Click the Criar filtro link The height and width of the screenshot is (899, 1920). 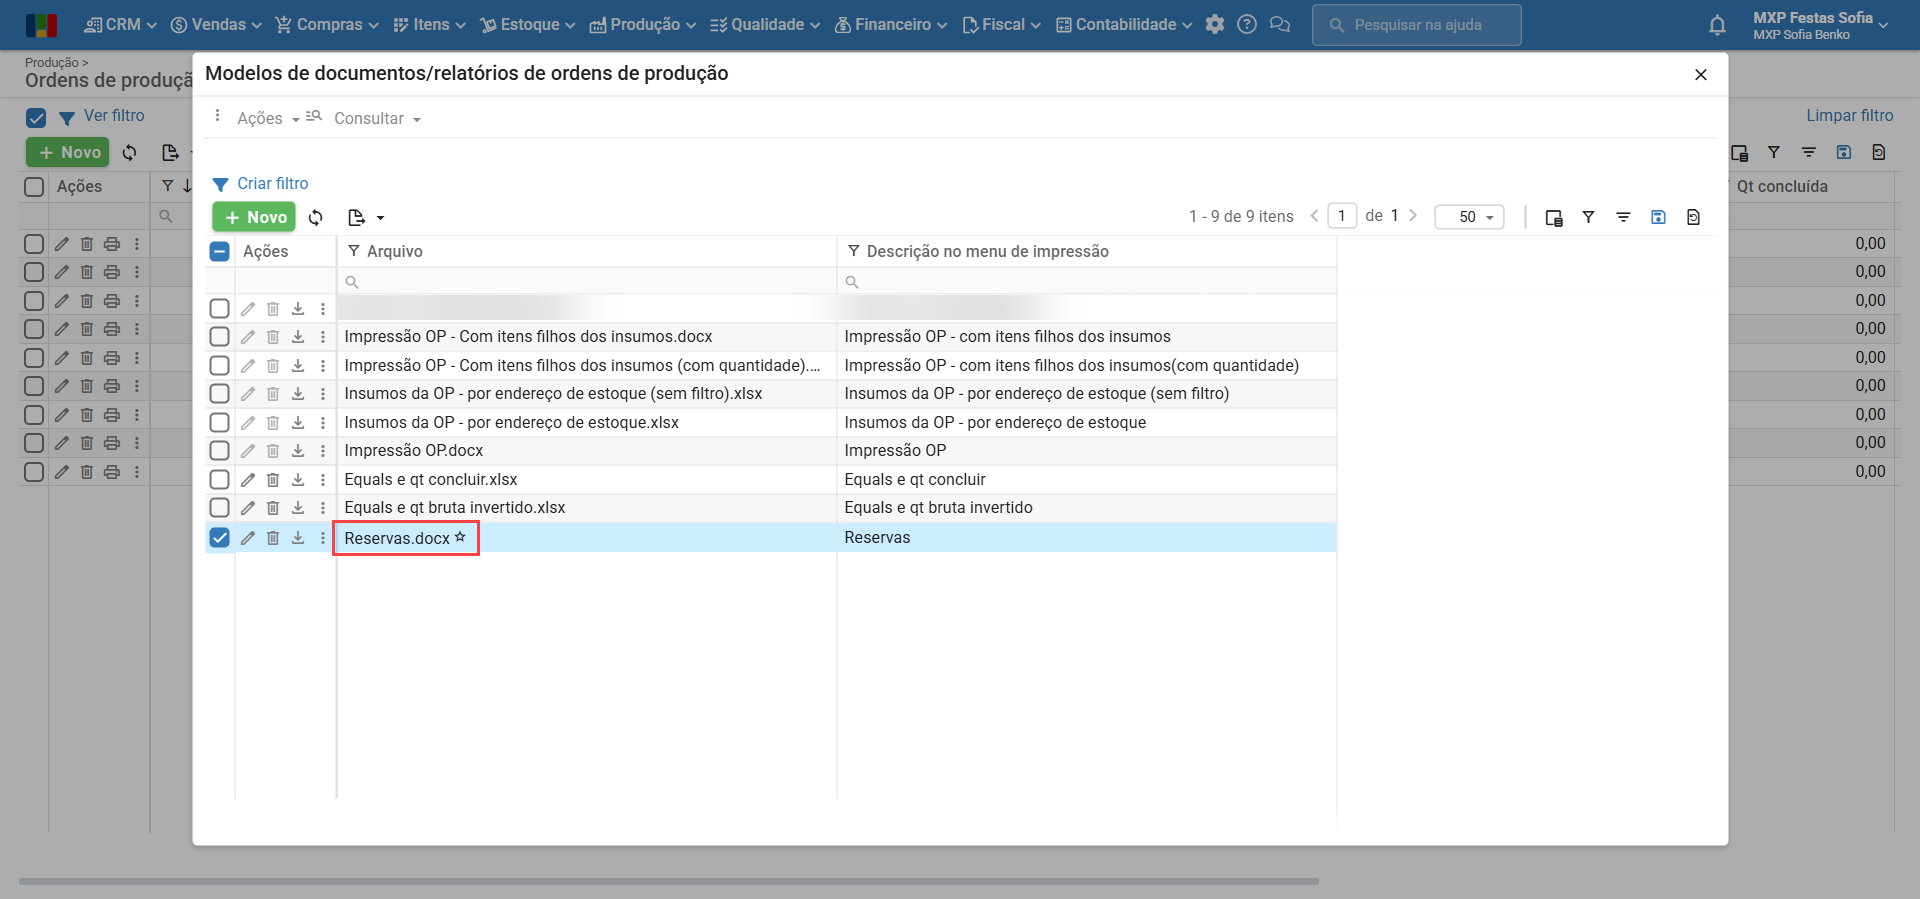[272, 184]
